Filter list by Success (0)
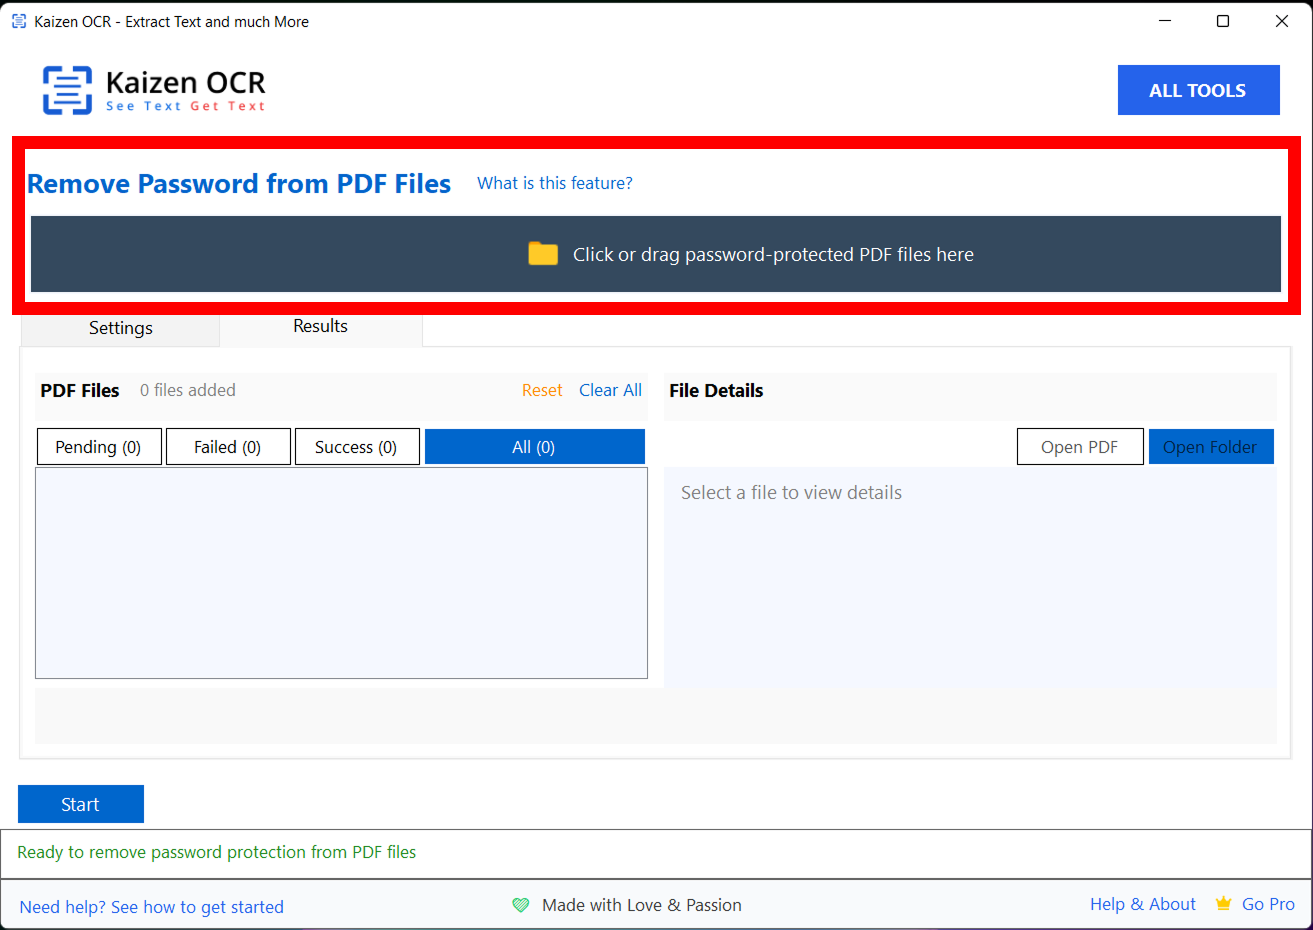The image size is (1313, 930). click(x=356, y=447)
